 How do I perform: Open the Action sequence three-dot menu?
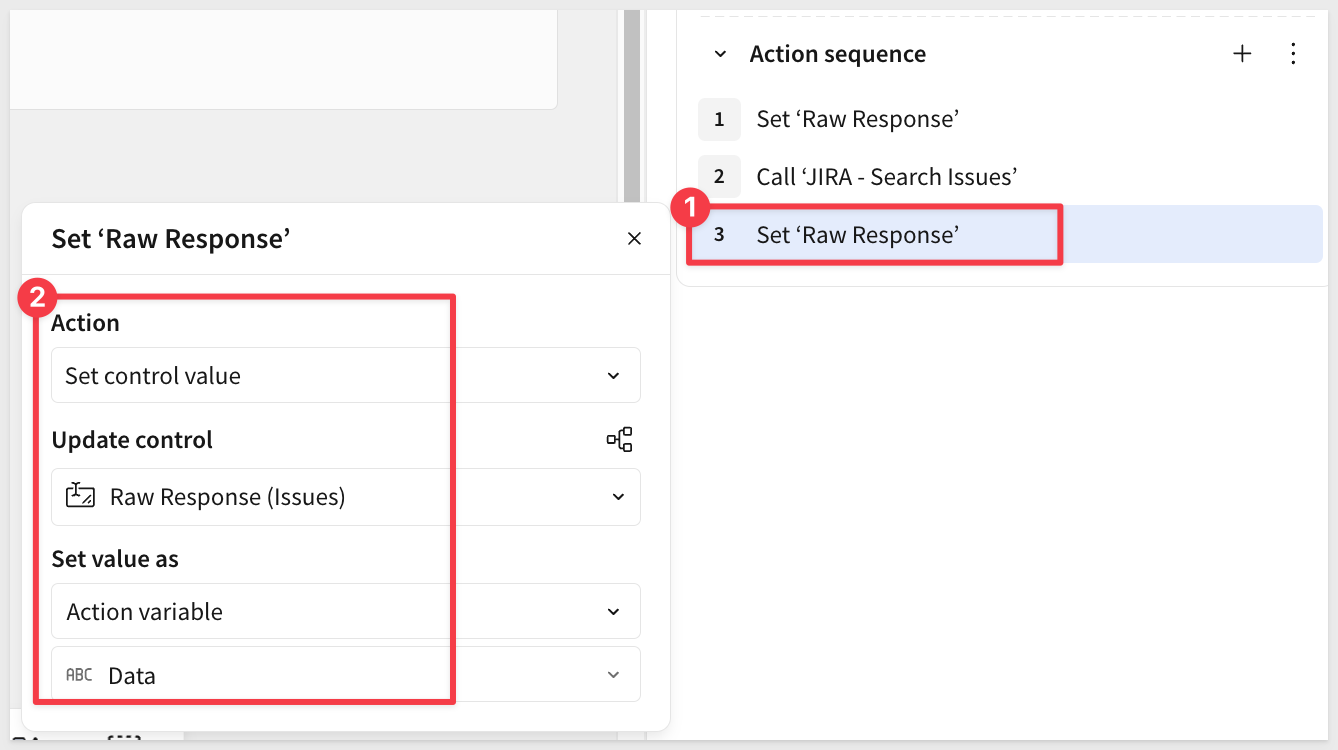coord(1293,54)
